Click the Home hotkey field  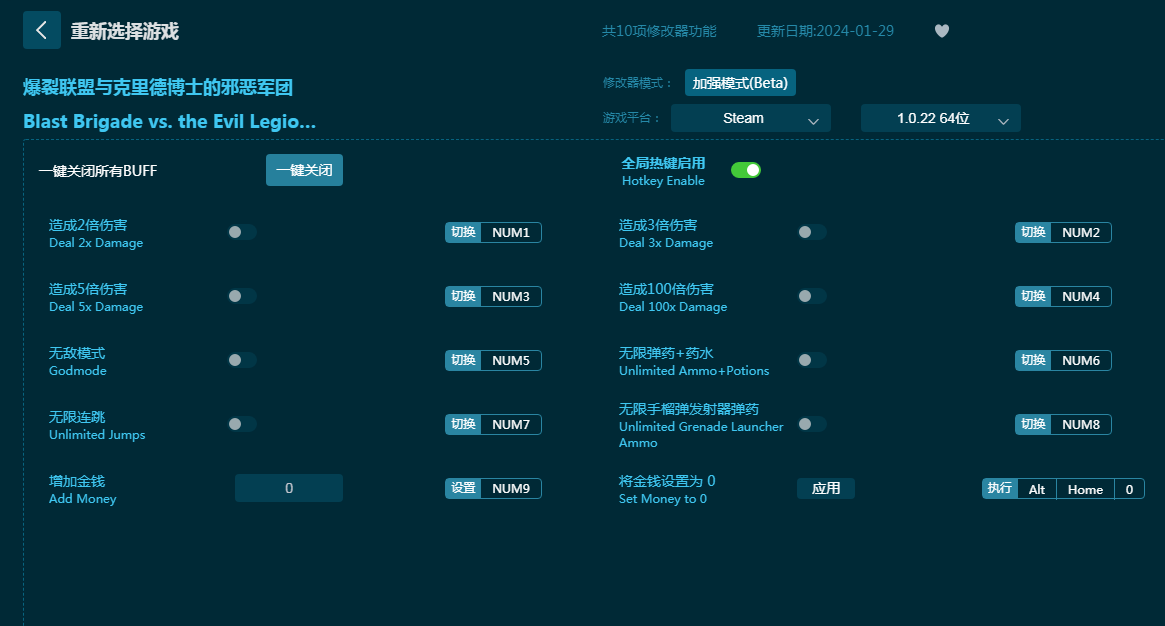pos(1086,489)
